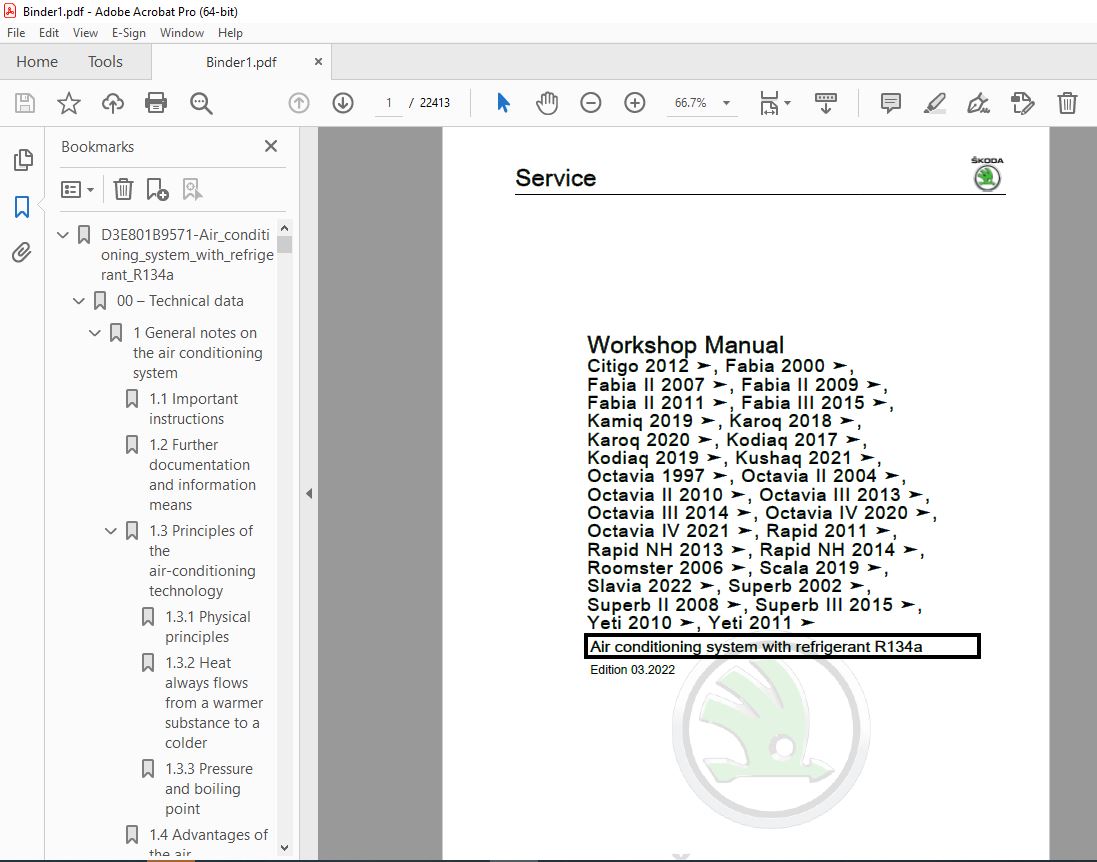Add the document to starred files
Image resolution: width=1097 pixels, height=862 pixels.
(x=69, y=103)
